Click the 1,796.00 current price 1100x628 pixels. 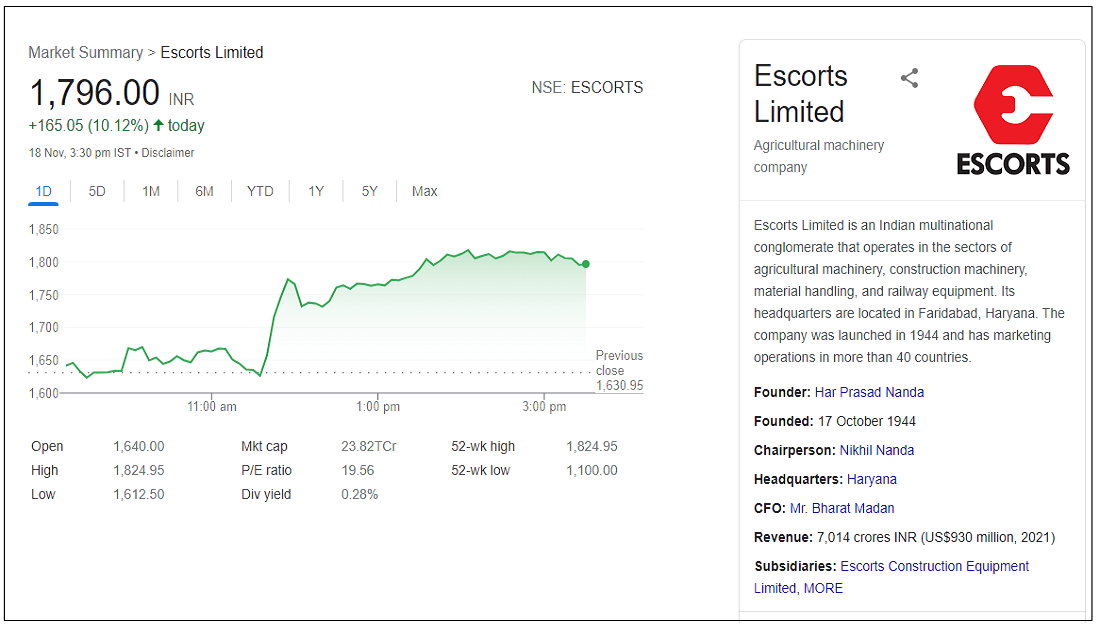tap(95, 93)
